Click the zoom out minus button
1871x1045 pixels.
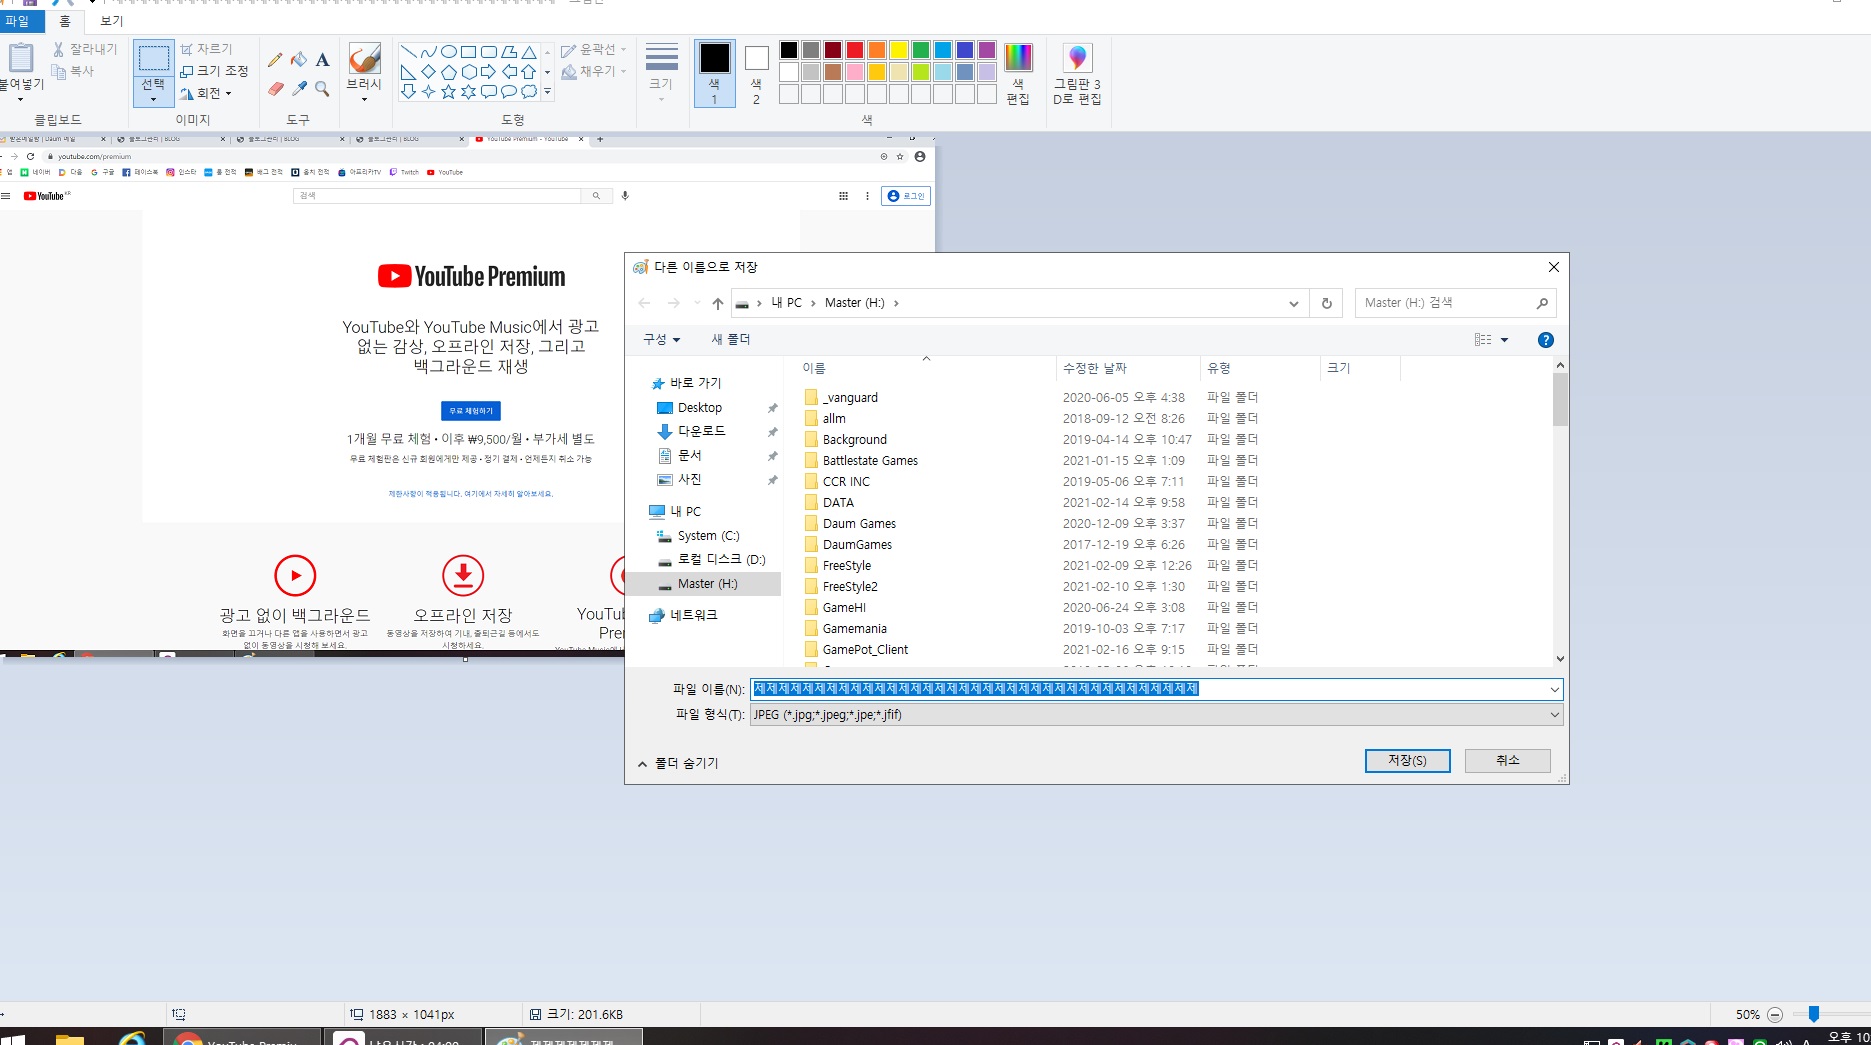[1775, 1014]
